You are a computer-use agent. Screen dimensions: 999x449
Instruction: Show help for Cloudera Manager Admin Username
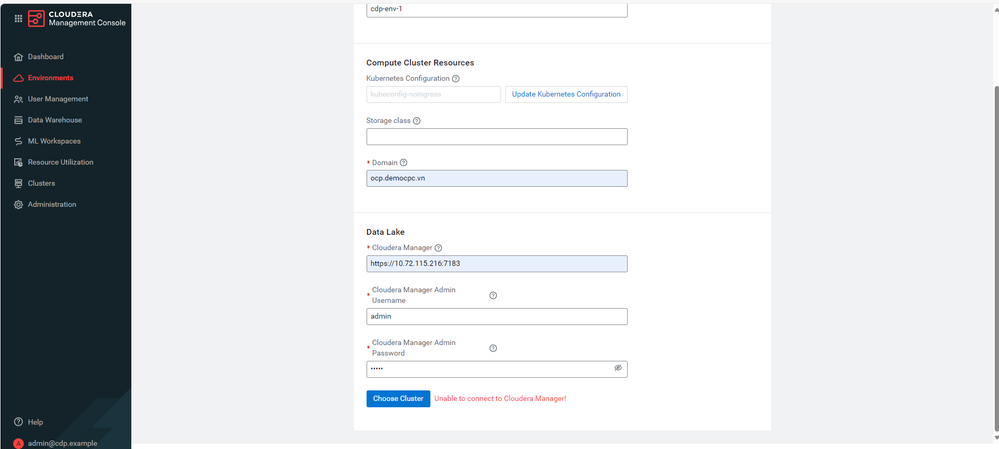click(493, 296)
